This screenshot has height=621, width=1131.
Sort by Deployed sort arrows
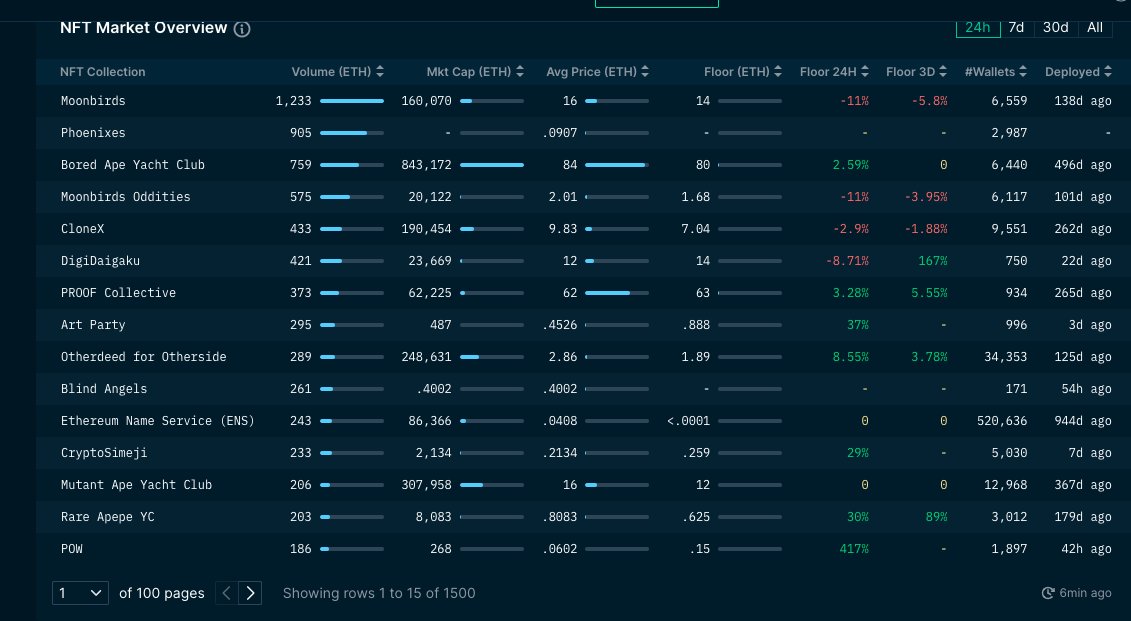click(1108, 71)
